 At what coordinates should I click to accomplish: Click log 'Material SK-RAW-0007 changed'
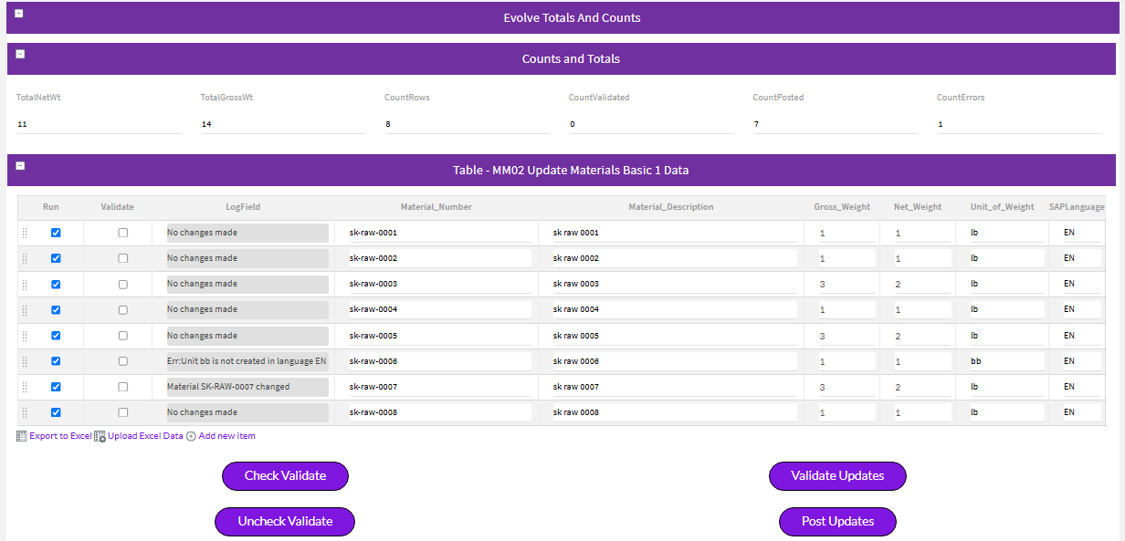[248, 387]
